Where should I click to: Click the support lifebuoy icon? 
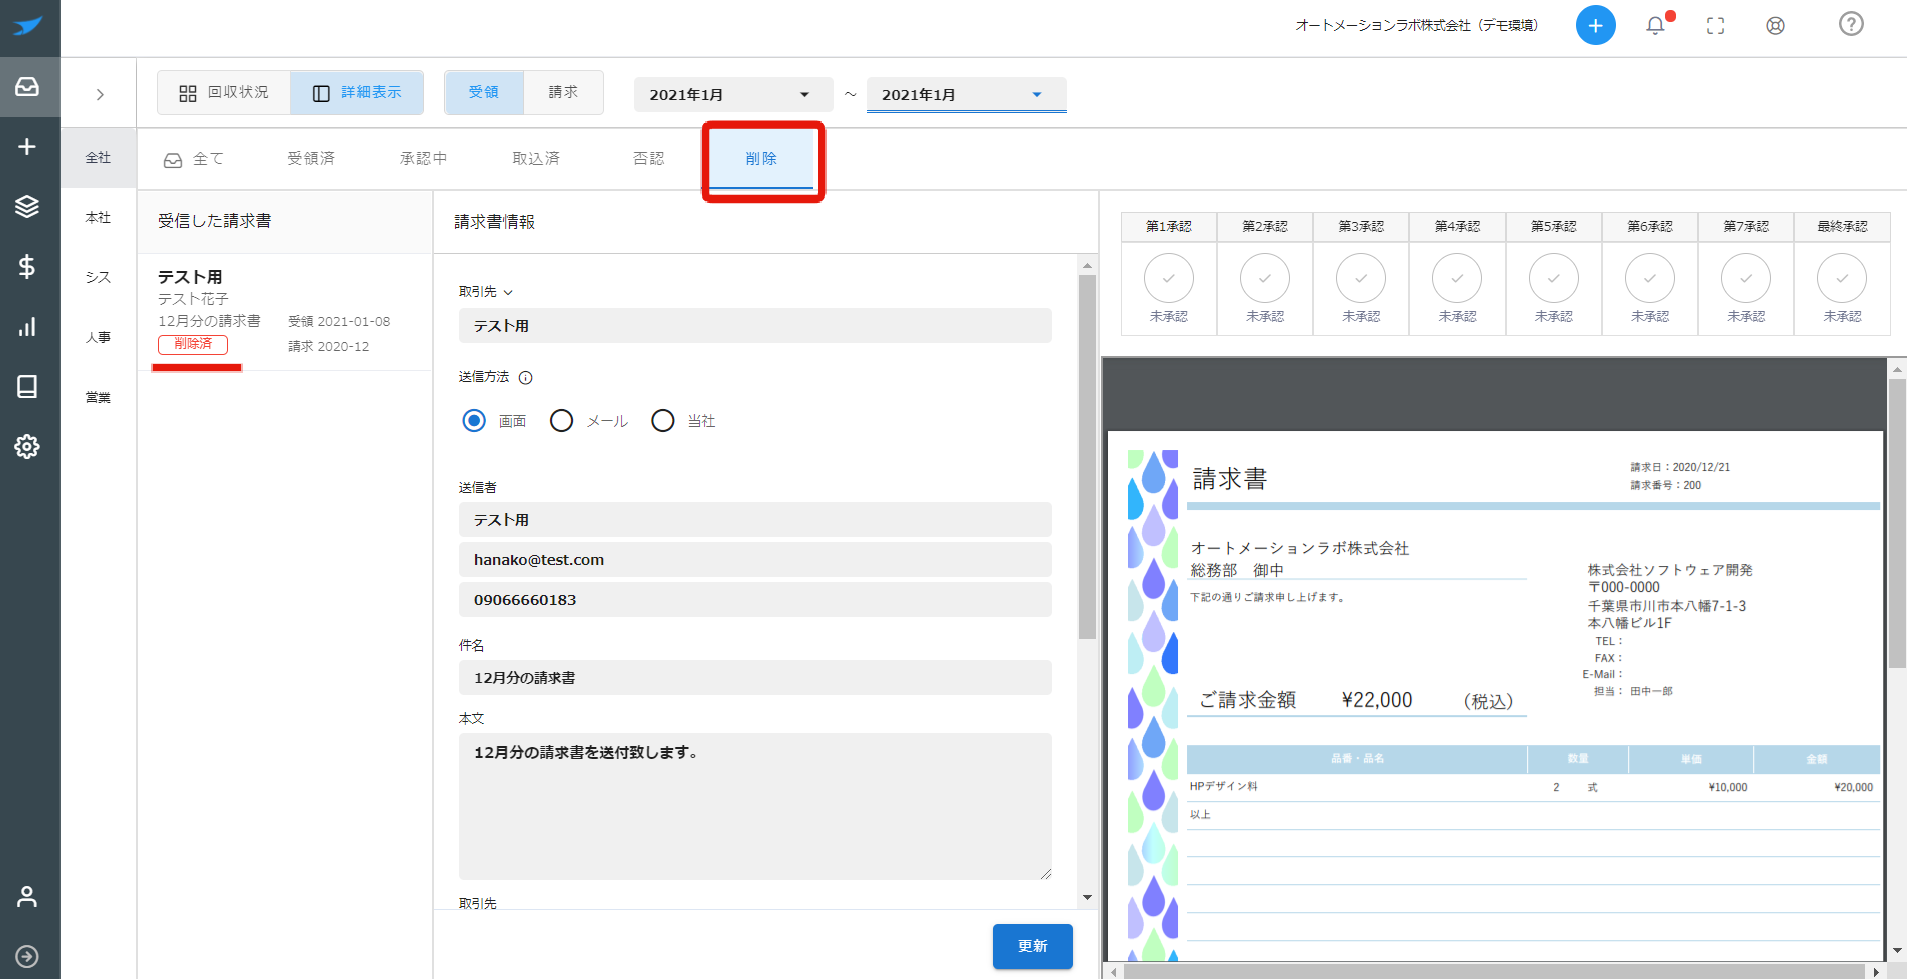point(1775,26)
